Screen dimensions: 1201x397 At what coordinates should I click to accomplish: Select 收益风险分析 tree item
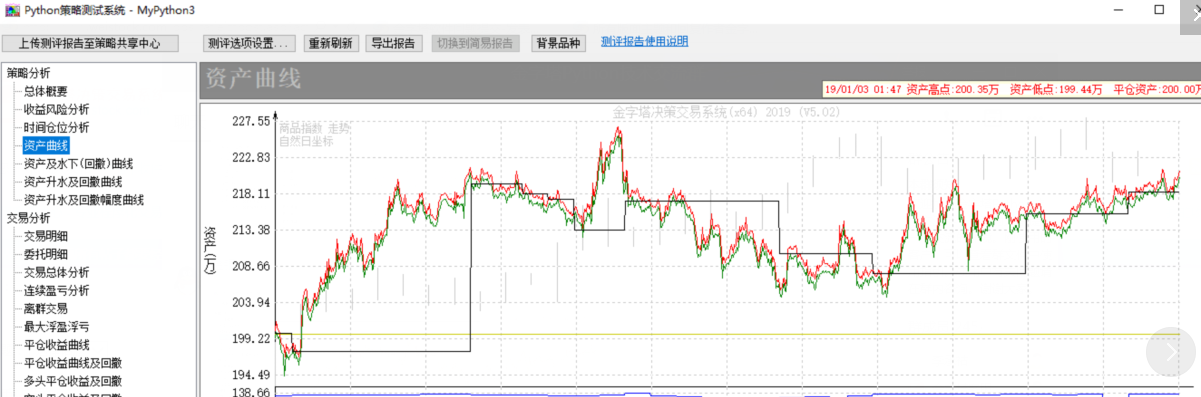click(56, 109)
